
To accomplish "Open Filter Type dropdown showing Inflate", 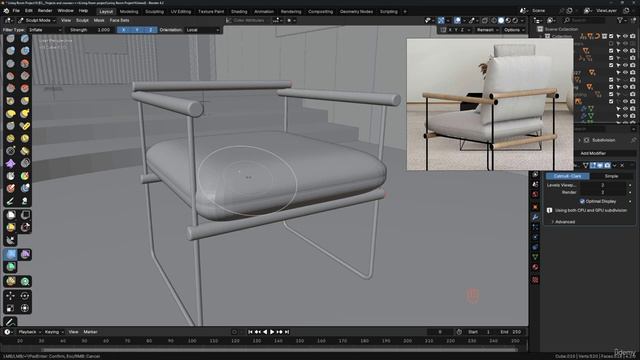I will coord(45,30).
